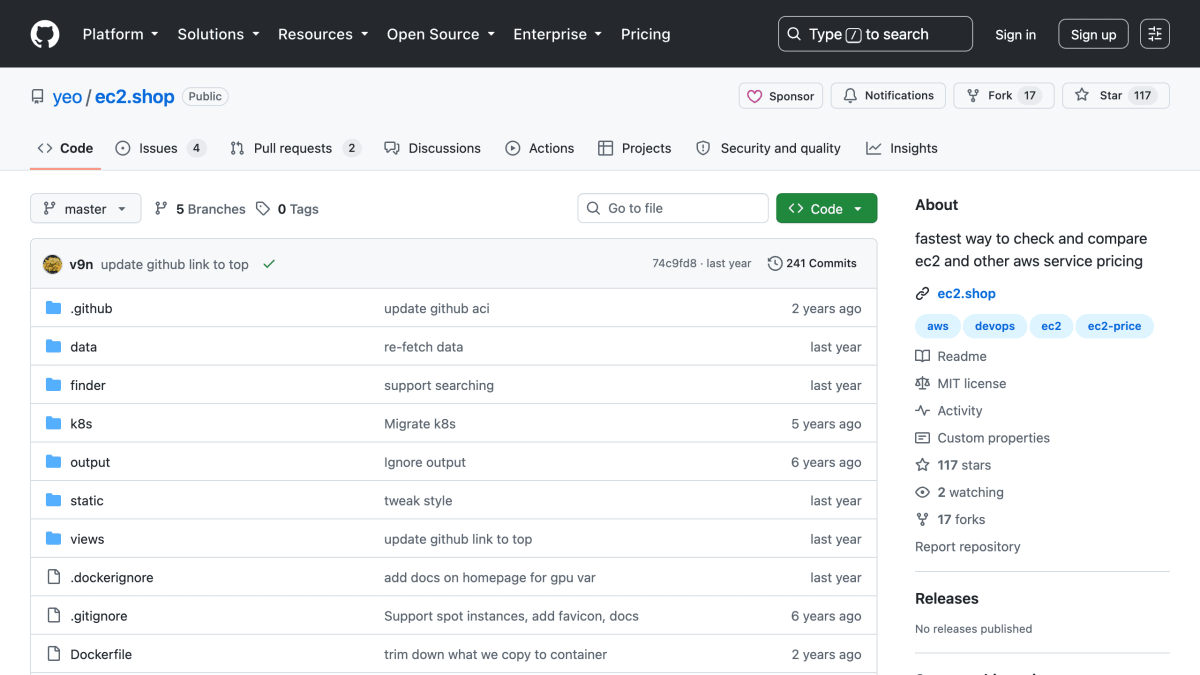Screen dimensions: 1200x675
Task: Open the static folder icon
Action: 54,500
